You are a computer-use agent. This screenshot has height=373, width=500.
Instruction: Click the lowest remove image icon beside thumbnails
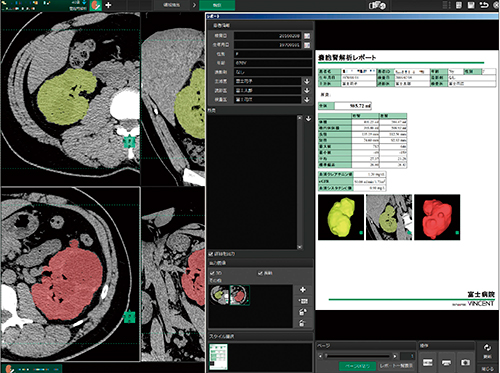(302, 323)
